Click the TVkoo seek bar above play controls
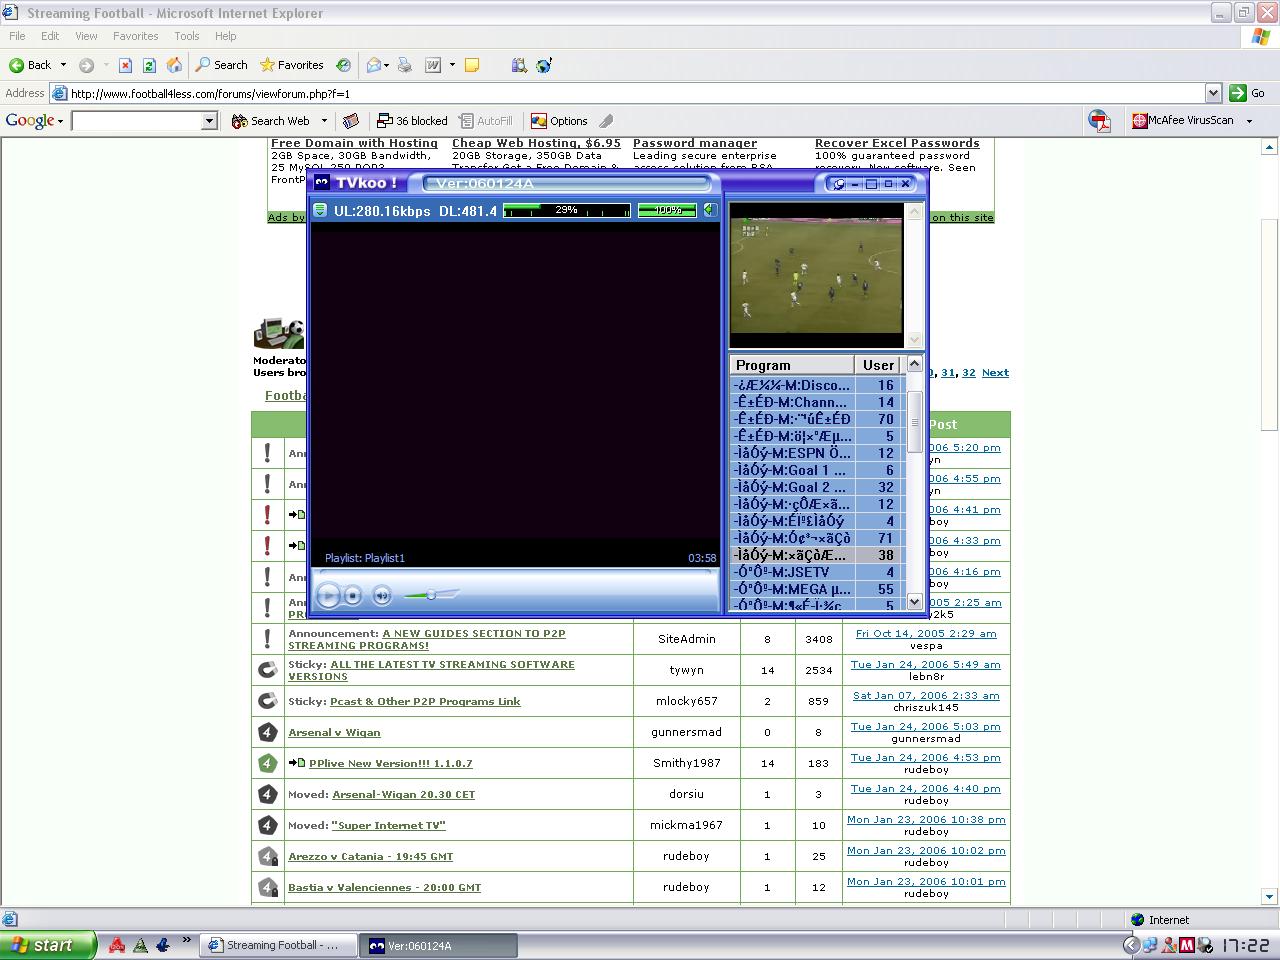This screenshot has height=960, width=1280. pyautogui.click(x=515, y=572)
